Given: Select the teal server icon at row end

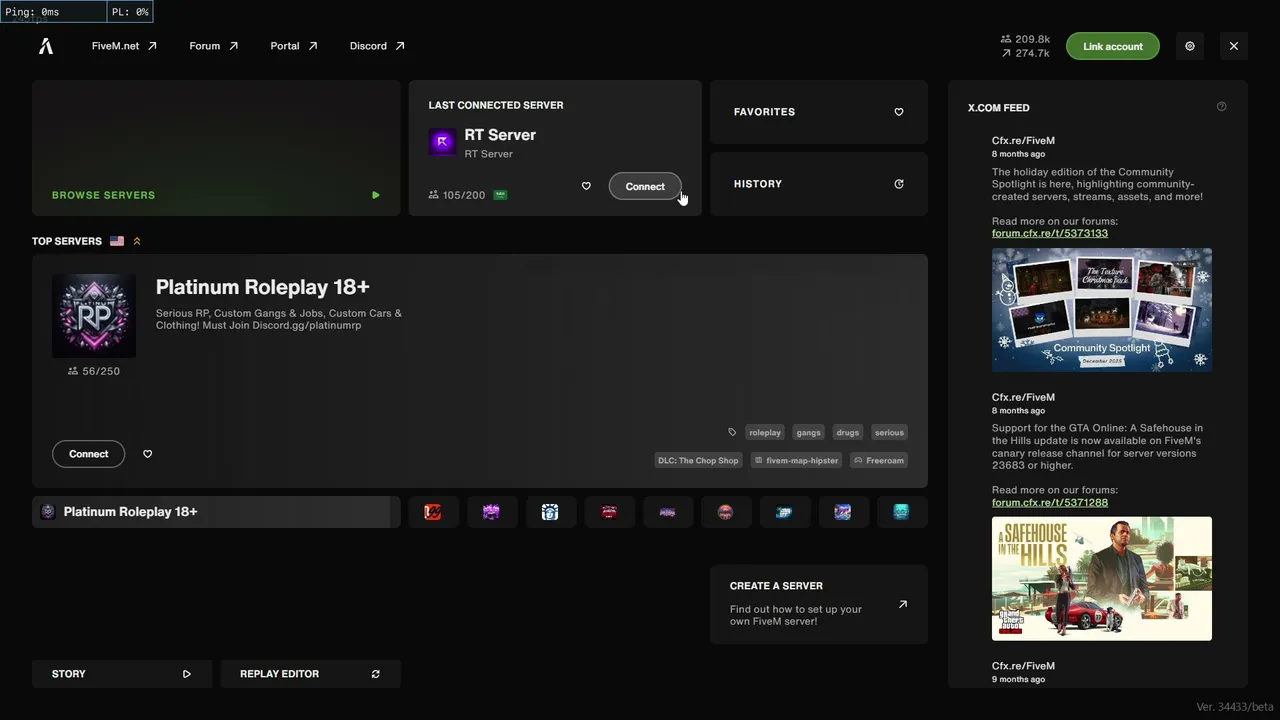Looking at the screenshot, I should click(x=902, y=512).
